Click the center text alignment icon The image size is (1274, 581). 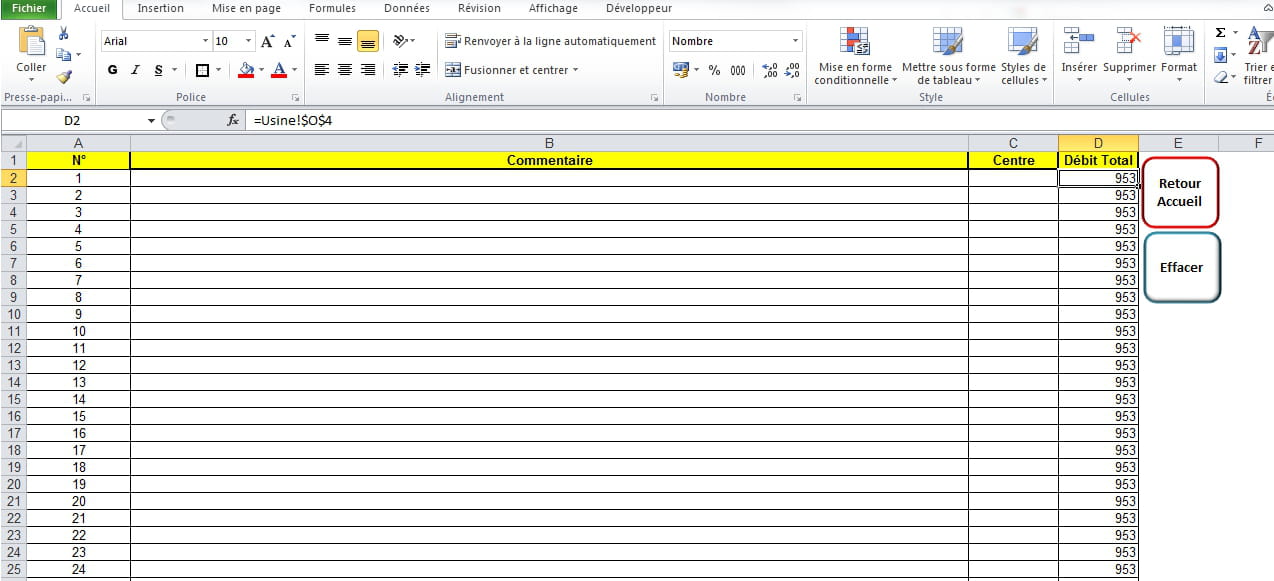pyautogui.click(x=345, y=70)
